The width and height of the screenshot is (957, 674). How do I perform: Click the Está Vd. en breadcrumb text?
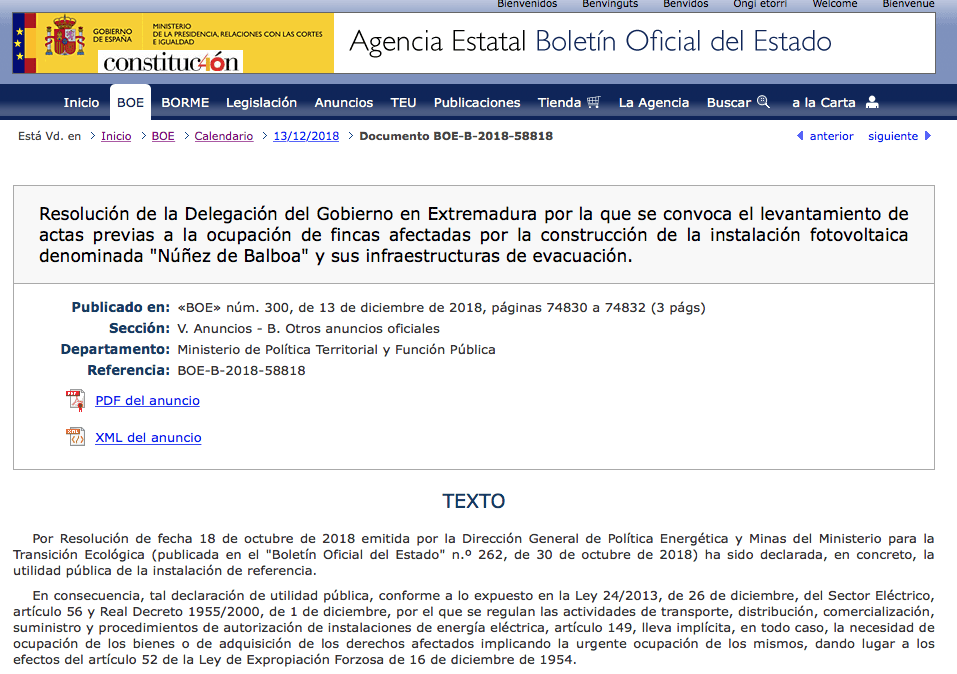point(49,136)
